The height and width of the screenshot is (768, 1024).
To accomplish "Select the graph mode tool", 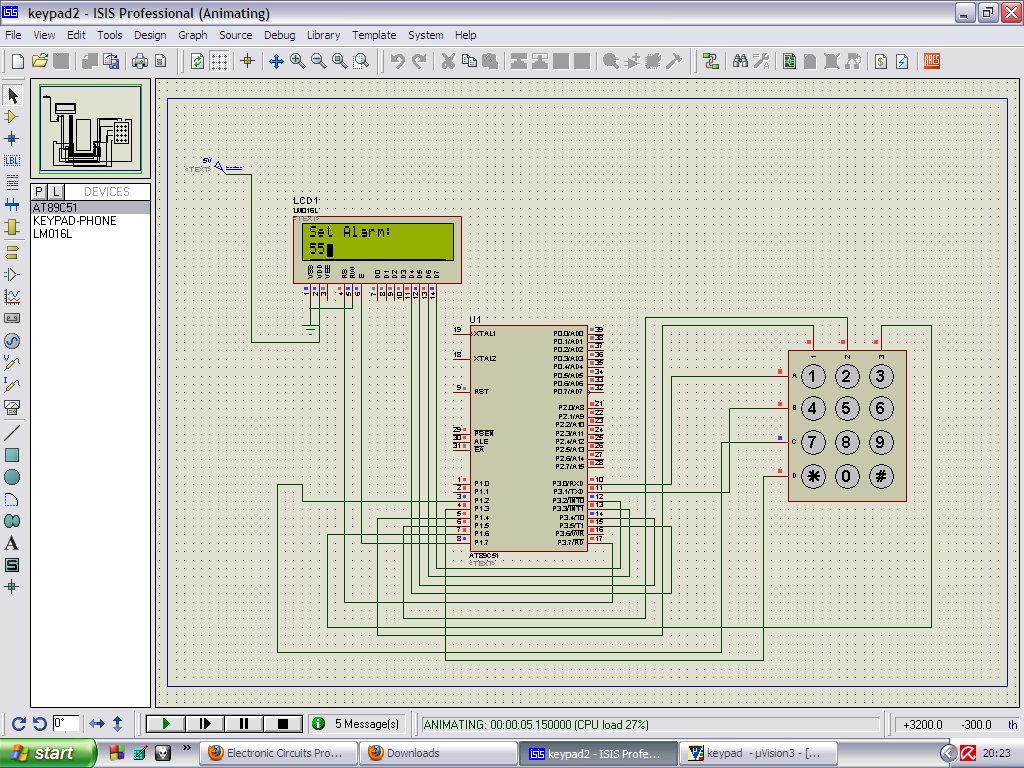I will (x=12, y=297).
